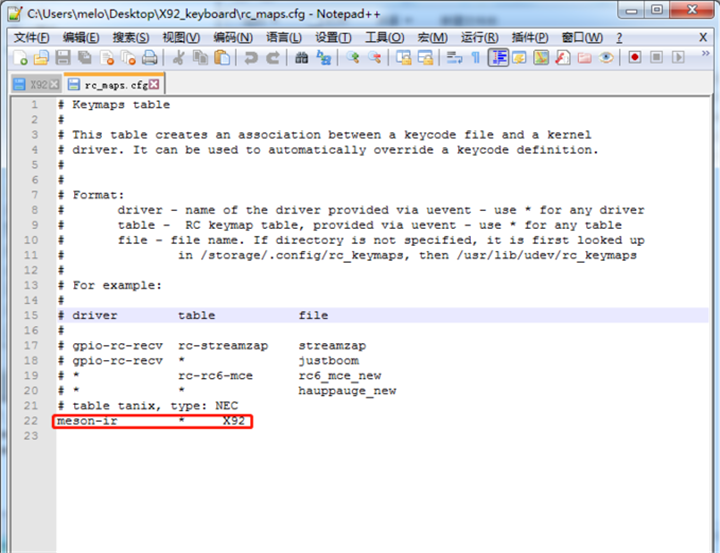Click 'rc6_mce_new' on line 19

point(340,376)
